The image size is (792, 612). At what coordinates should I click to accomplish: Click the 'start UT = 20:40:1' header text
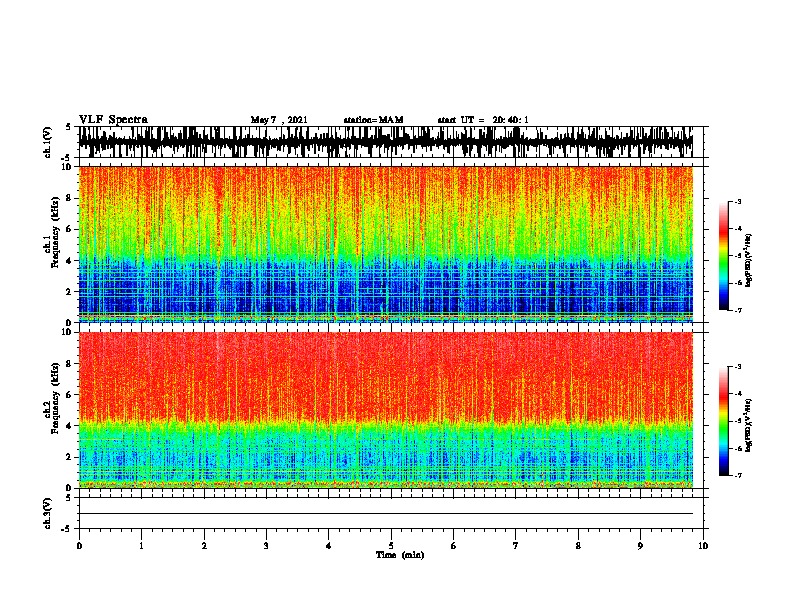click(483, 120)
